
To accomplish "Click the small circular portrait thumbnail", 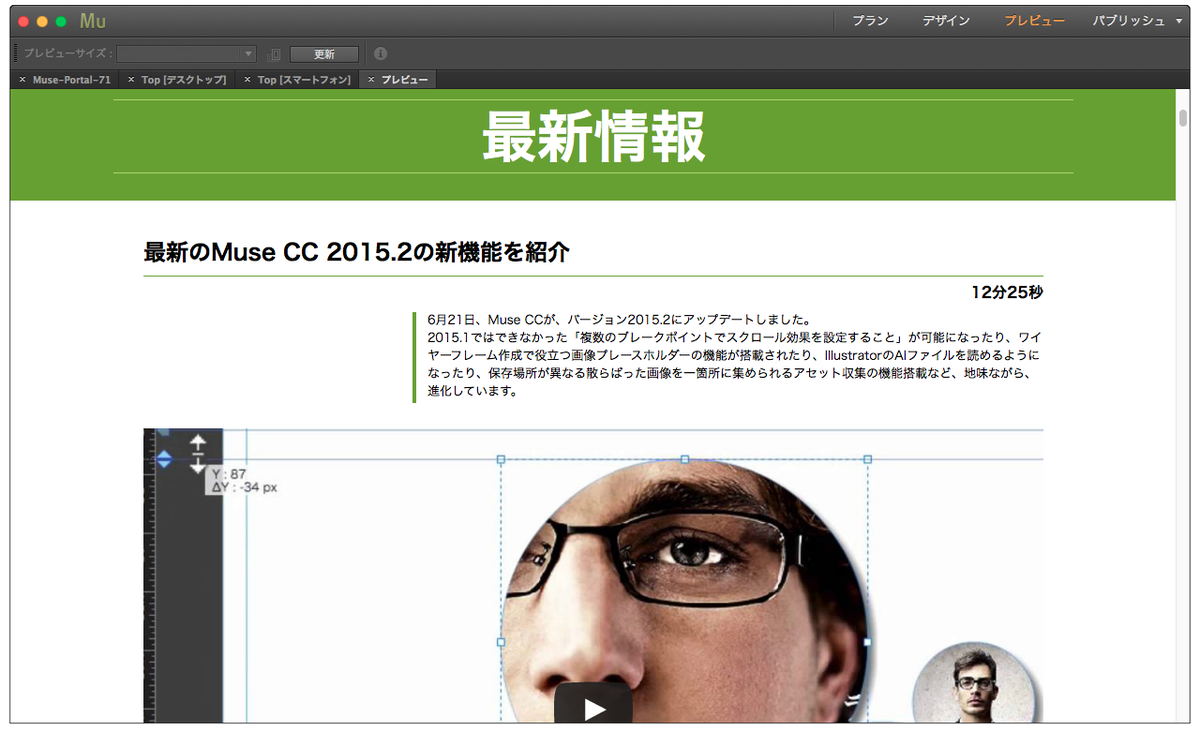I will [x=976, y=683].
